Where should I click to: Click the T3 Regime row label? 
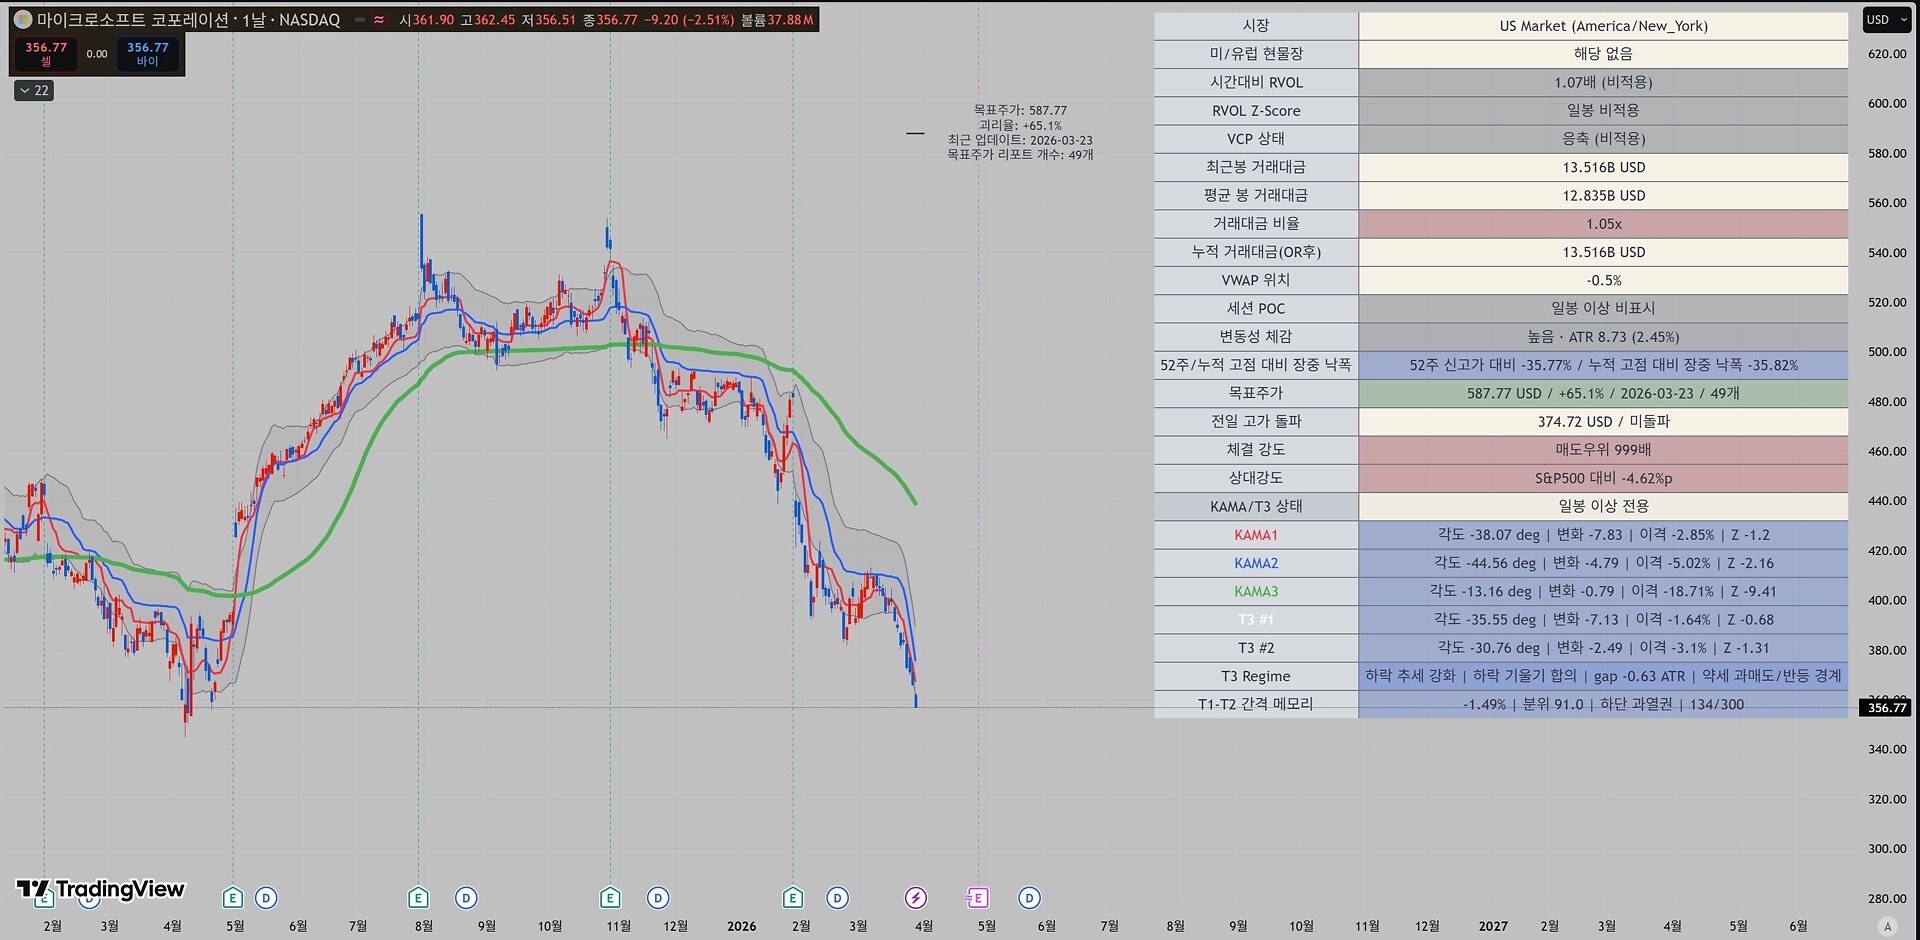click(1255, 677)
